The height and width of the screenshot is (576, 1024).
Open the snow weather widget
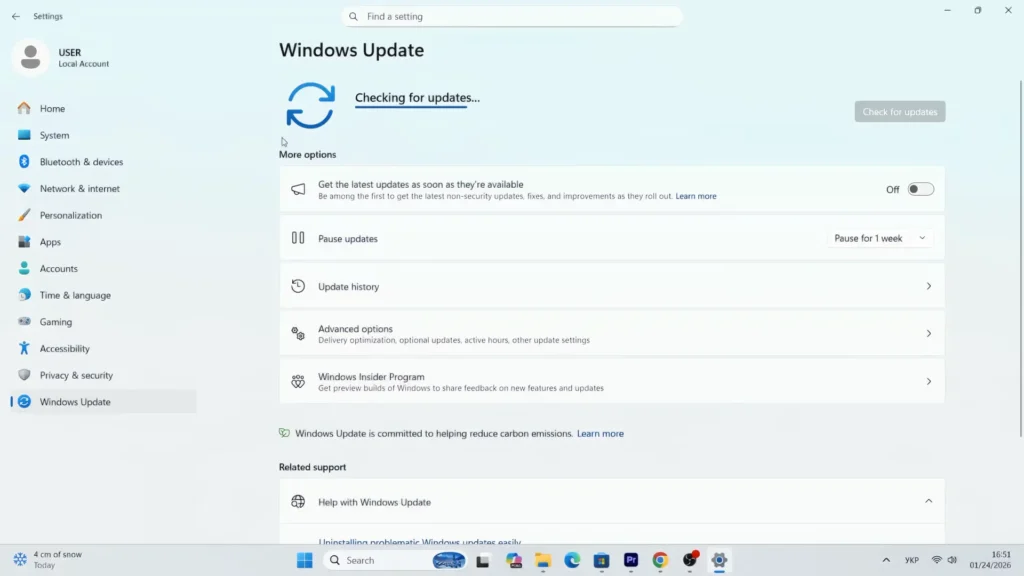point(48,560)
